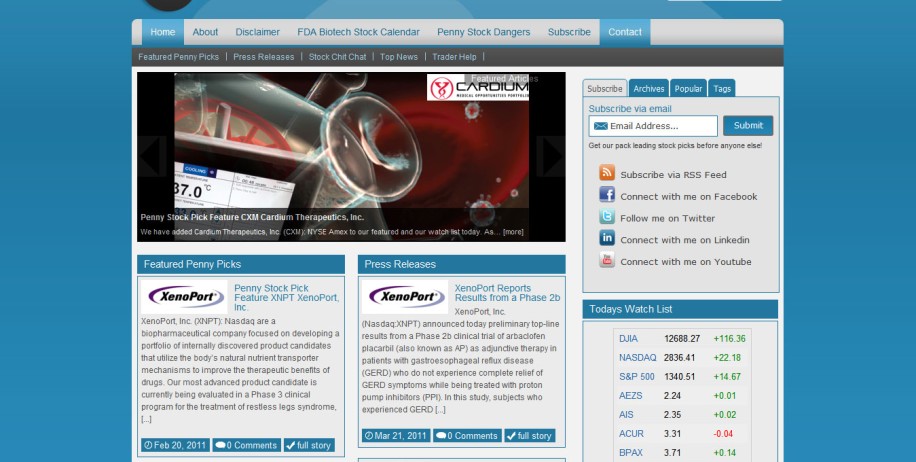Viewport: 916px width, 462px height.
Task: Click the DJIA value 12688.27
Action: (x=682, y=339)
